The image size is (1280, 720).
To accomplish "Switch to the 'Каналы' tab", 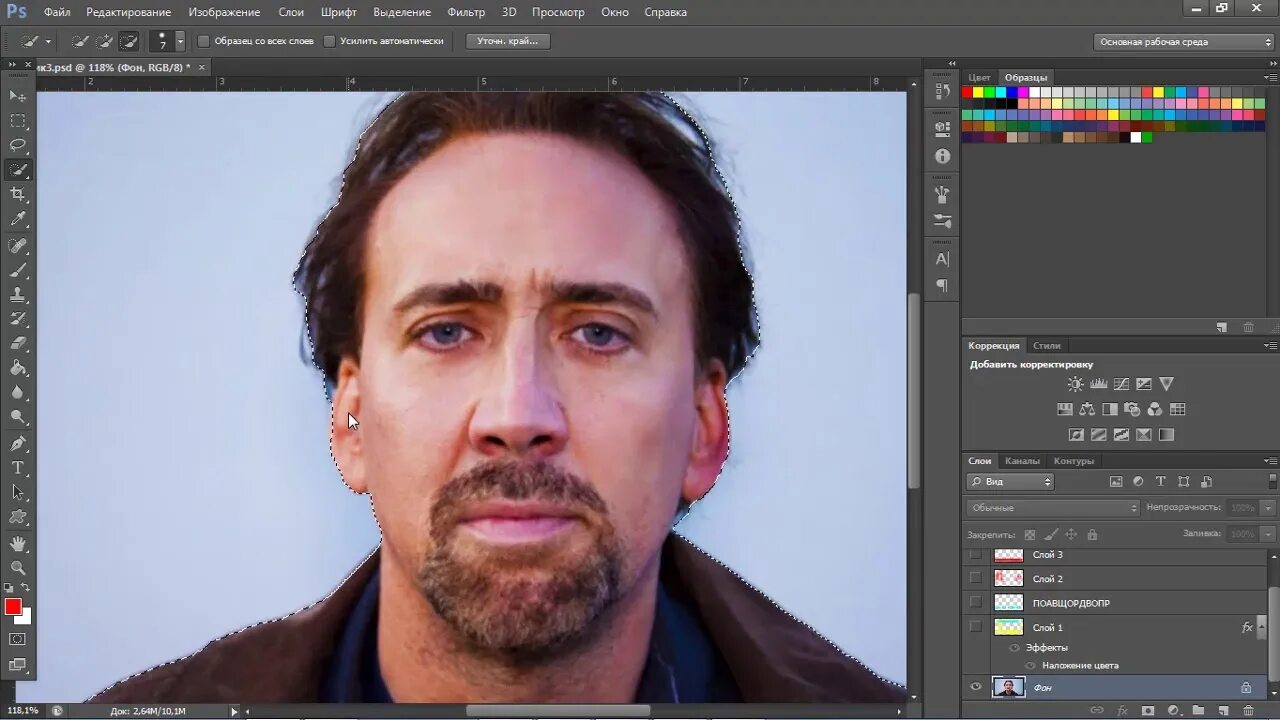I will click(1022, 461).
